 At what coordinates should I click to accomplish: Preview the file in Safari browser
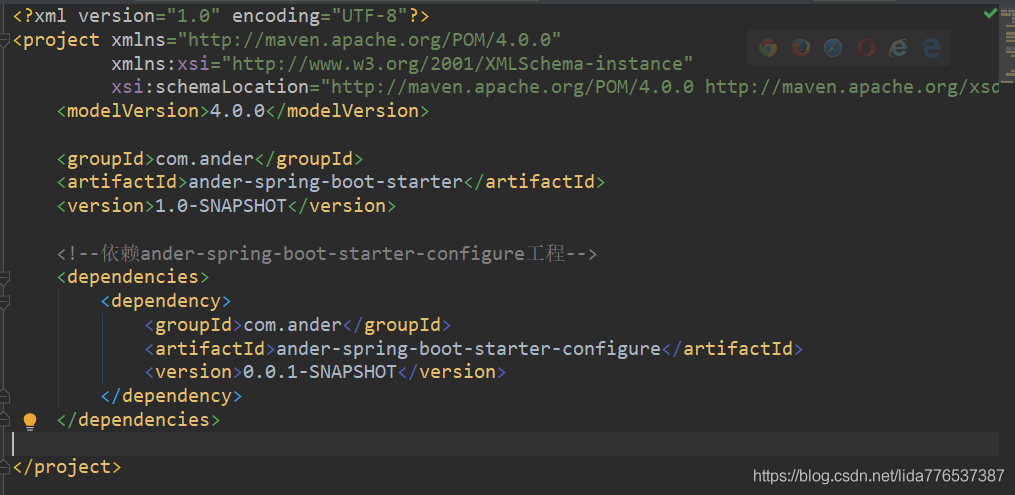pos(833,47)
